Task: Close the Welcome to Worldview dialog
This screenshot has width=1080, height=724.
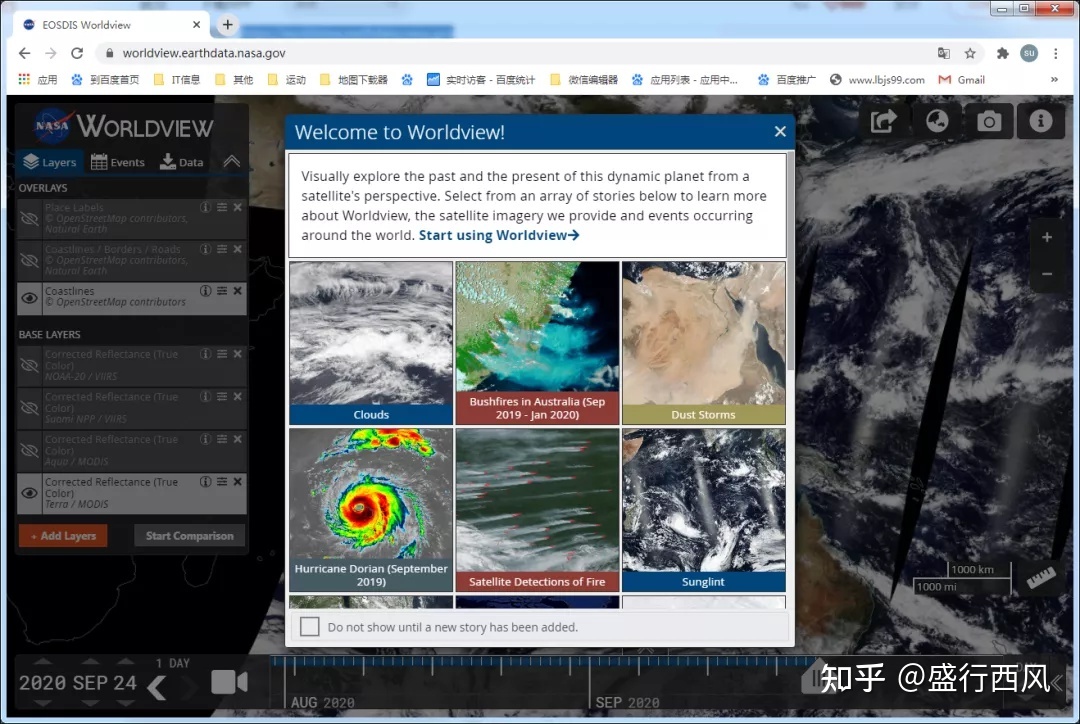Action: click(x=780, y=131)
